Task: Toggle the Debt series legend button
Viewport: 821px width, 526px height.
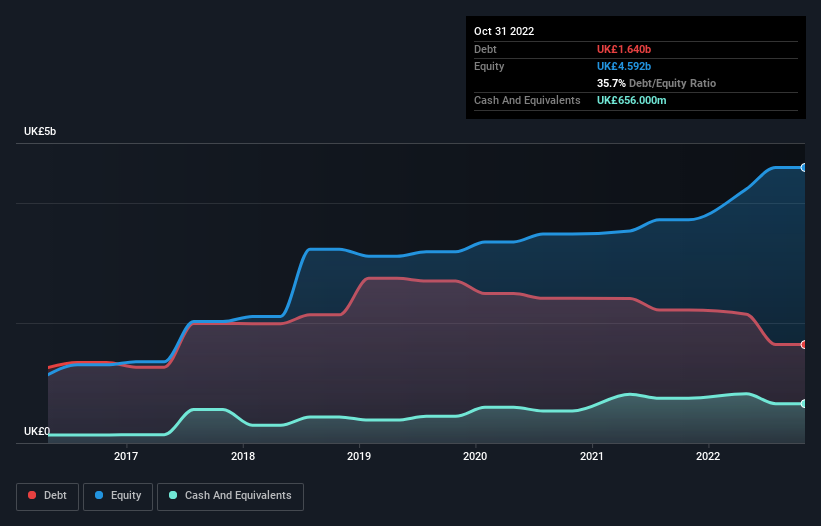Action: pos(47,496)
